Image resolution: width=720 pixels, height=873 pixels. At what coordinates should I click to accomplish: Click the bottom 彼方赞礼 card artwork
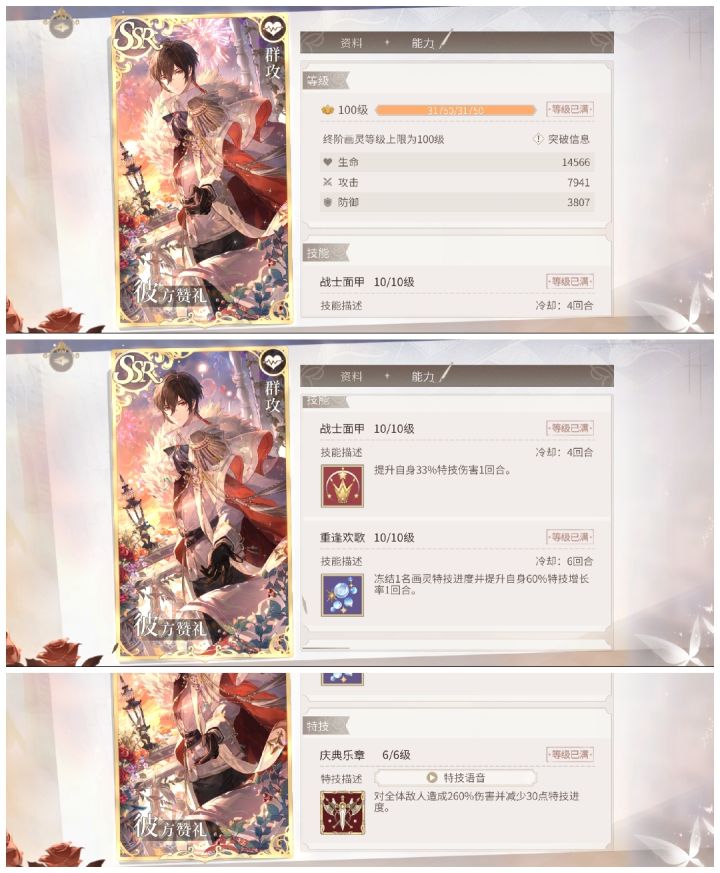click(202, 767)
